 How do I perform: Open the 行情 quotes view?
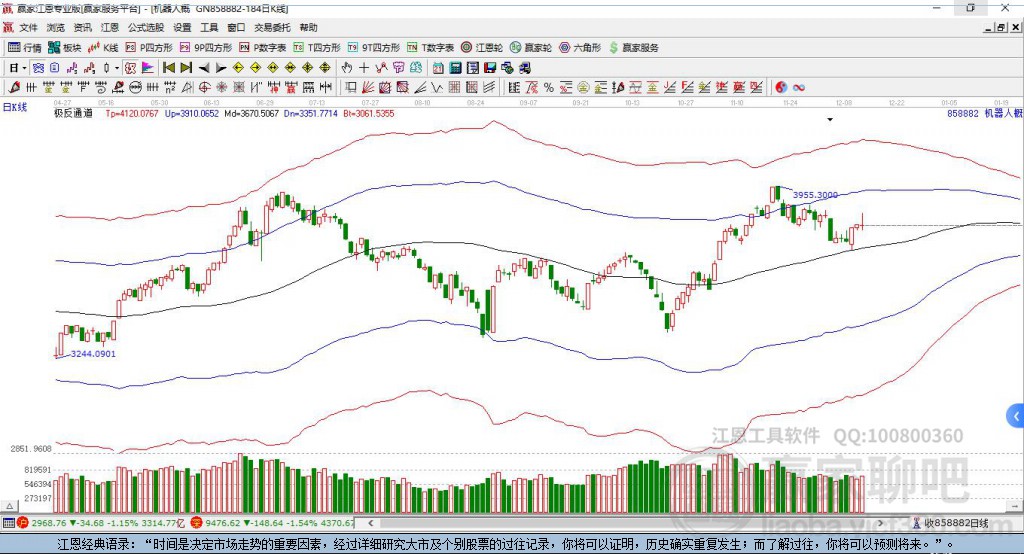25,48
